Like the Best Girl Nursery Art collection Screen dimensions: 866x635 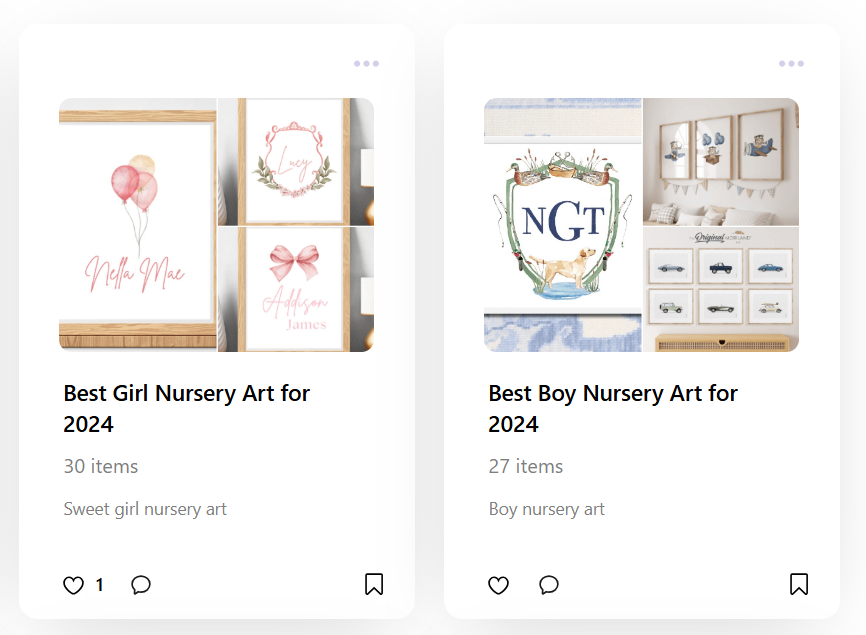tap(73, 585)
